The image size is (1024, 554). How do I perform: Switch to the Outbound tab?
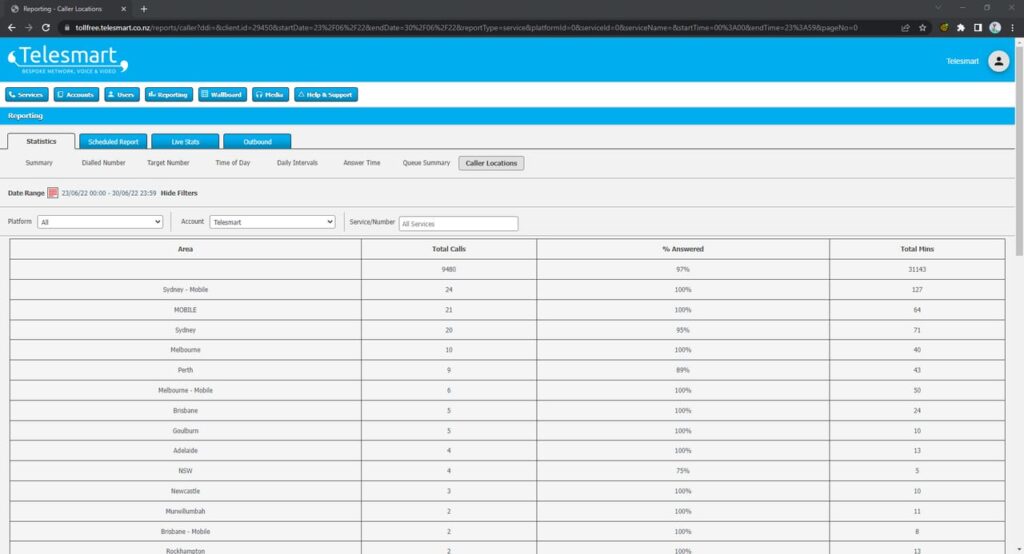tap(257, 142)
